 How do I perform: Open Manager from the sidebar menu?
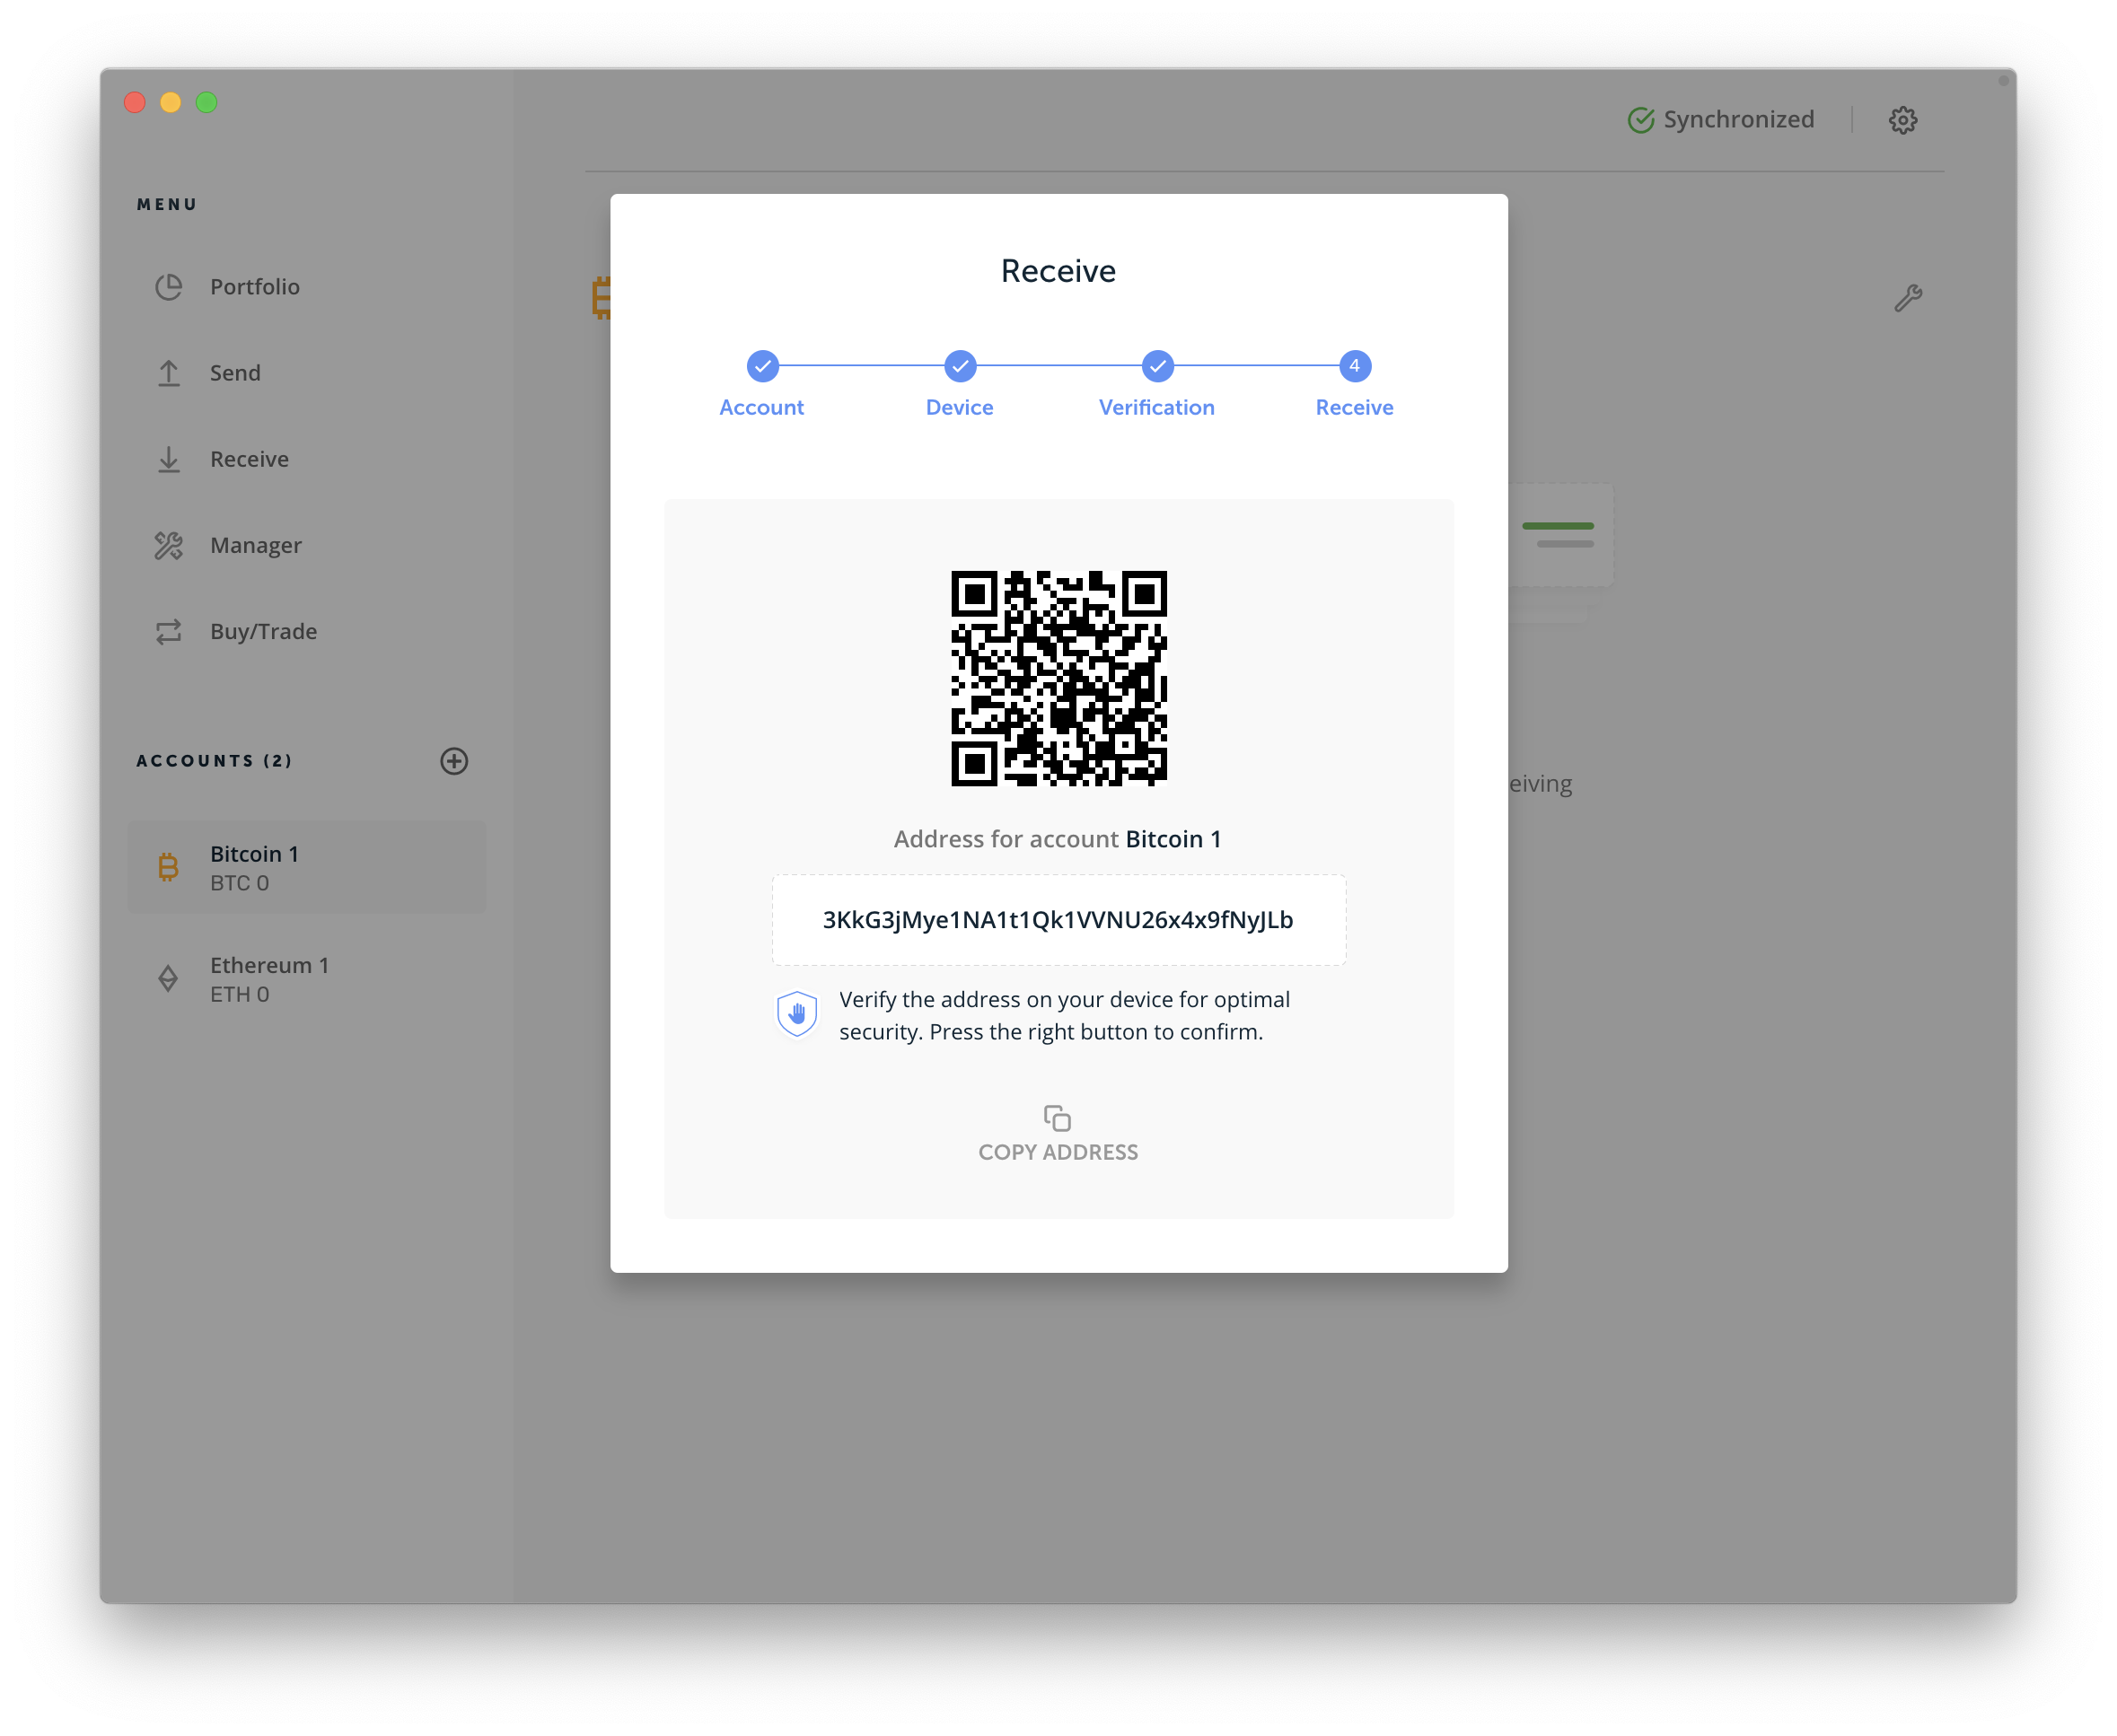point(255,545)
